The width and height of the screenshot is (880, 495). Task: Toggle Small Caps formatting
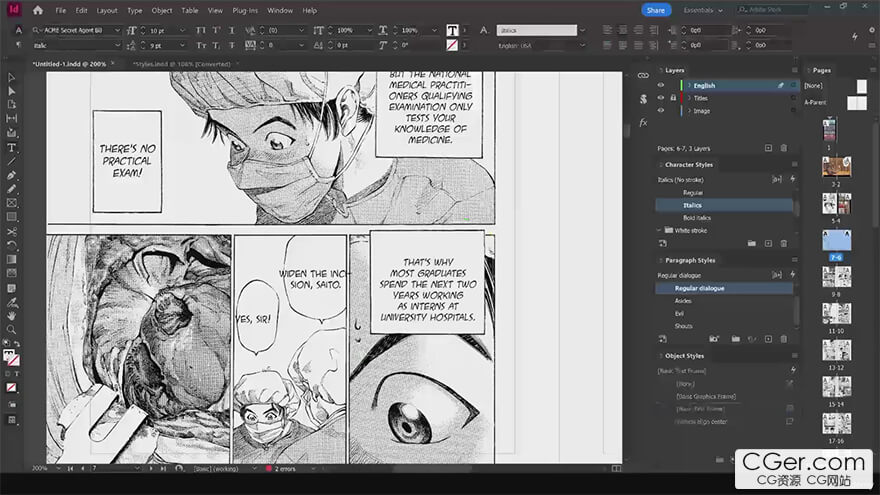(x=201, y=45)
